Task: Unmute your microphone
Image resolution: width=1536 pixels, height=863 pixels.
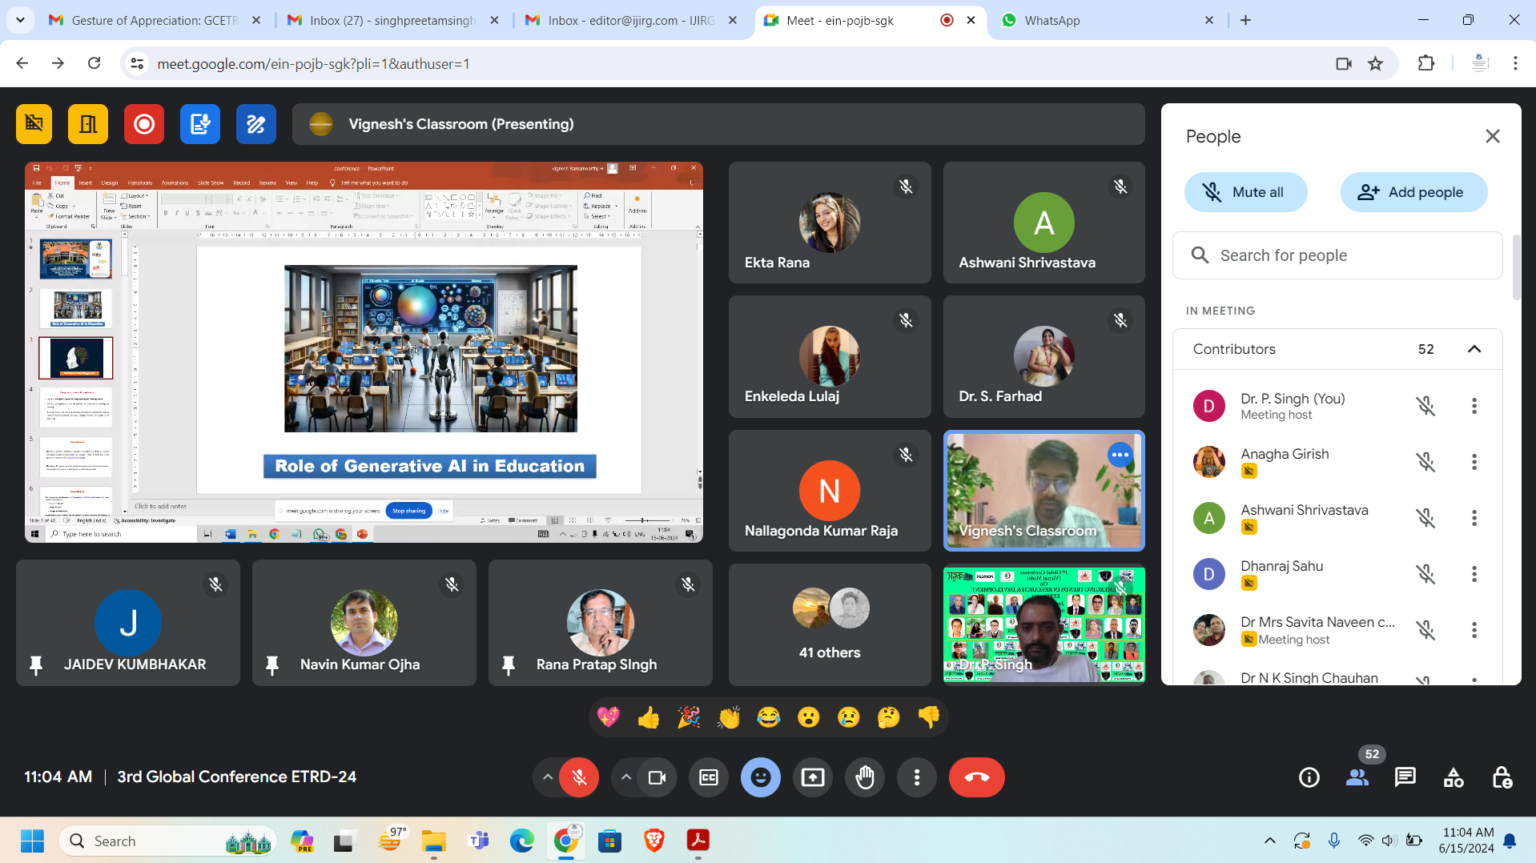Action: point(579,777)
